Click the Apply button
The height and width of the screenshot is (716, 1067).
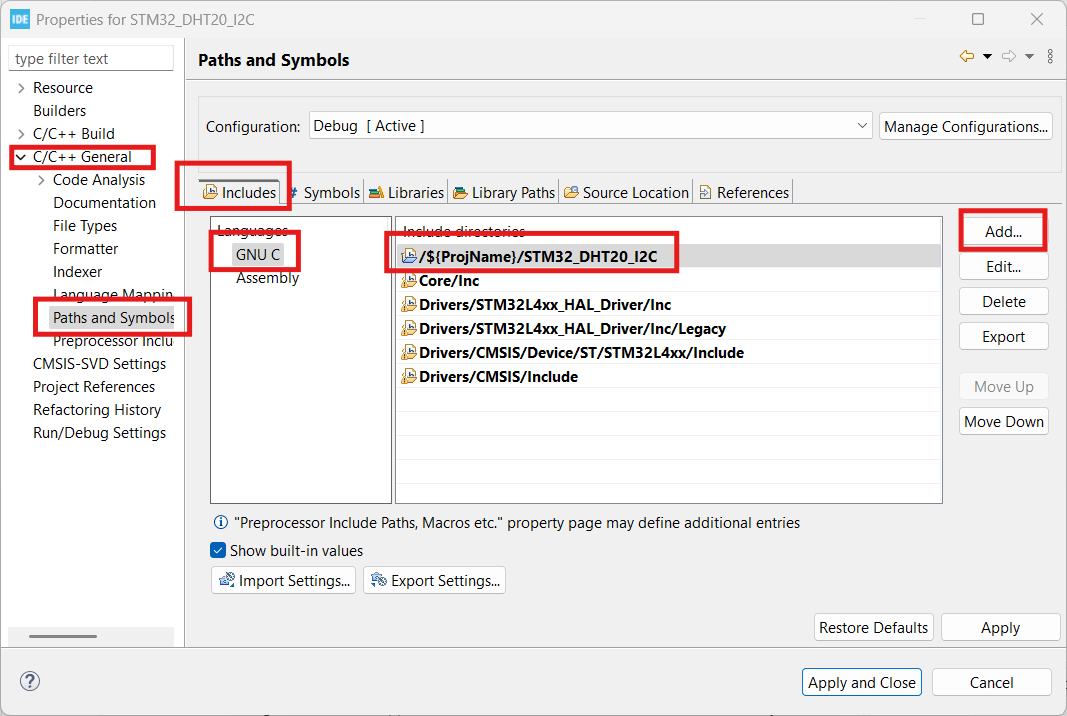[x=1000, y=627]
